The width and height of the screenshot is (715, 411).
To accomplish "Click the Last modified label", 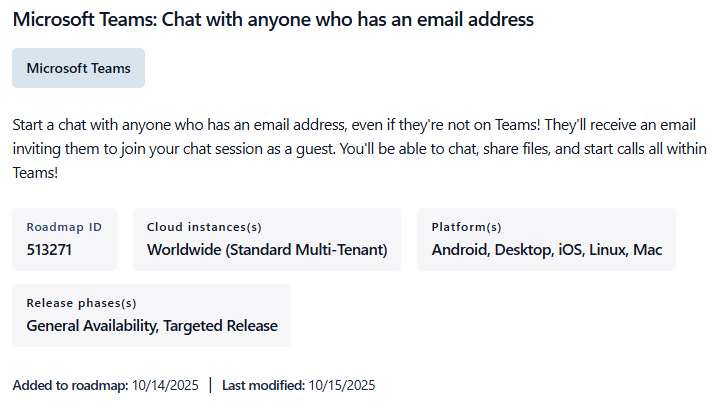I will coord(263,385).
